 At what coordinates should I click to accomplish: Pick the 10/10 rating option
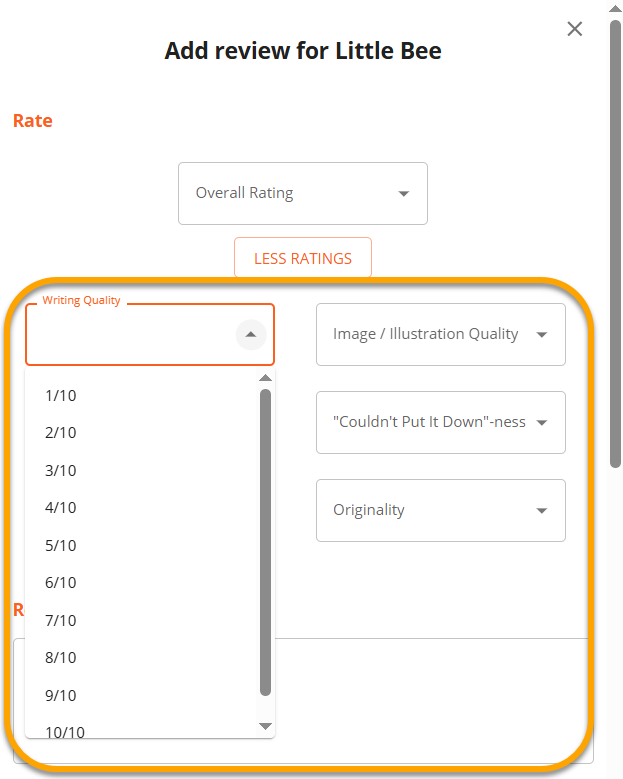[x=65, y=731]
